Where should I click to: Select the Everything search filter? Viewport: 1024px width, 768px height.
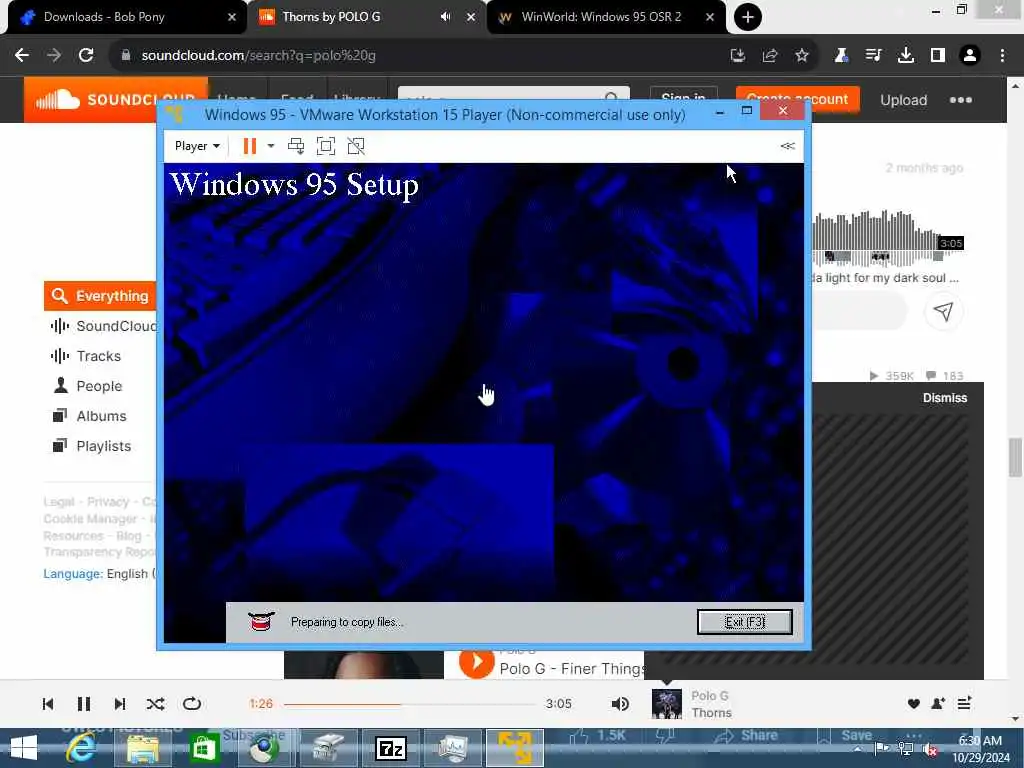click(100, 296)
